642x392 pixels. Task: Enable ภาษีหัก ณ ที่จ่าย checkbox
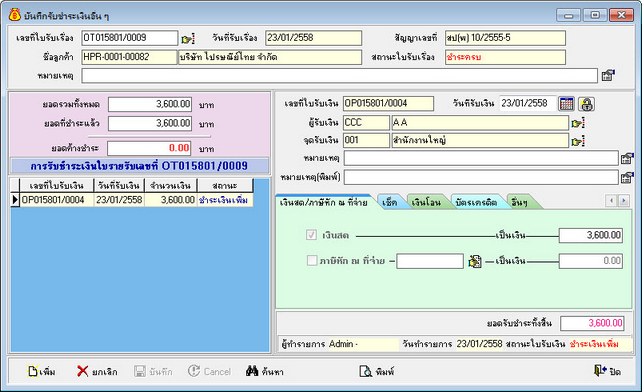tap(312, 261)
